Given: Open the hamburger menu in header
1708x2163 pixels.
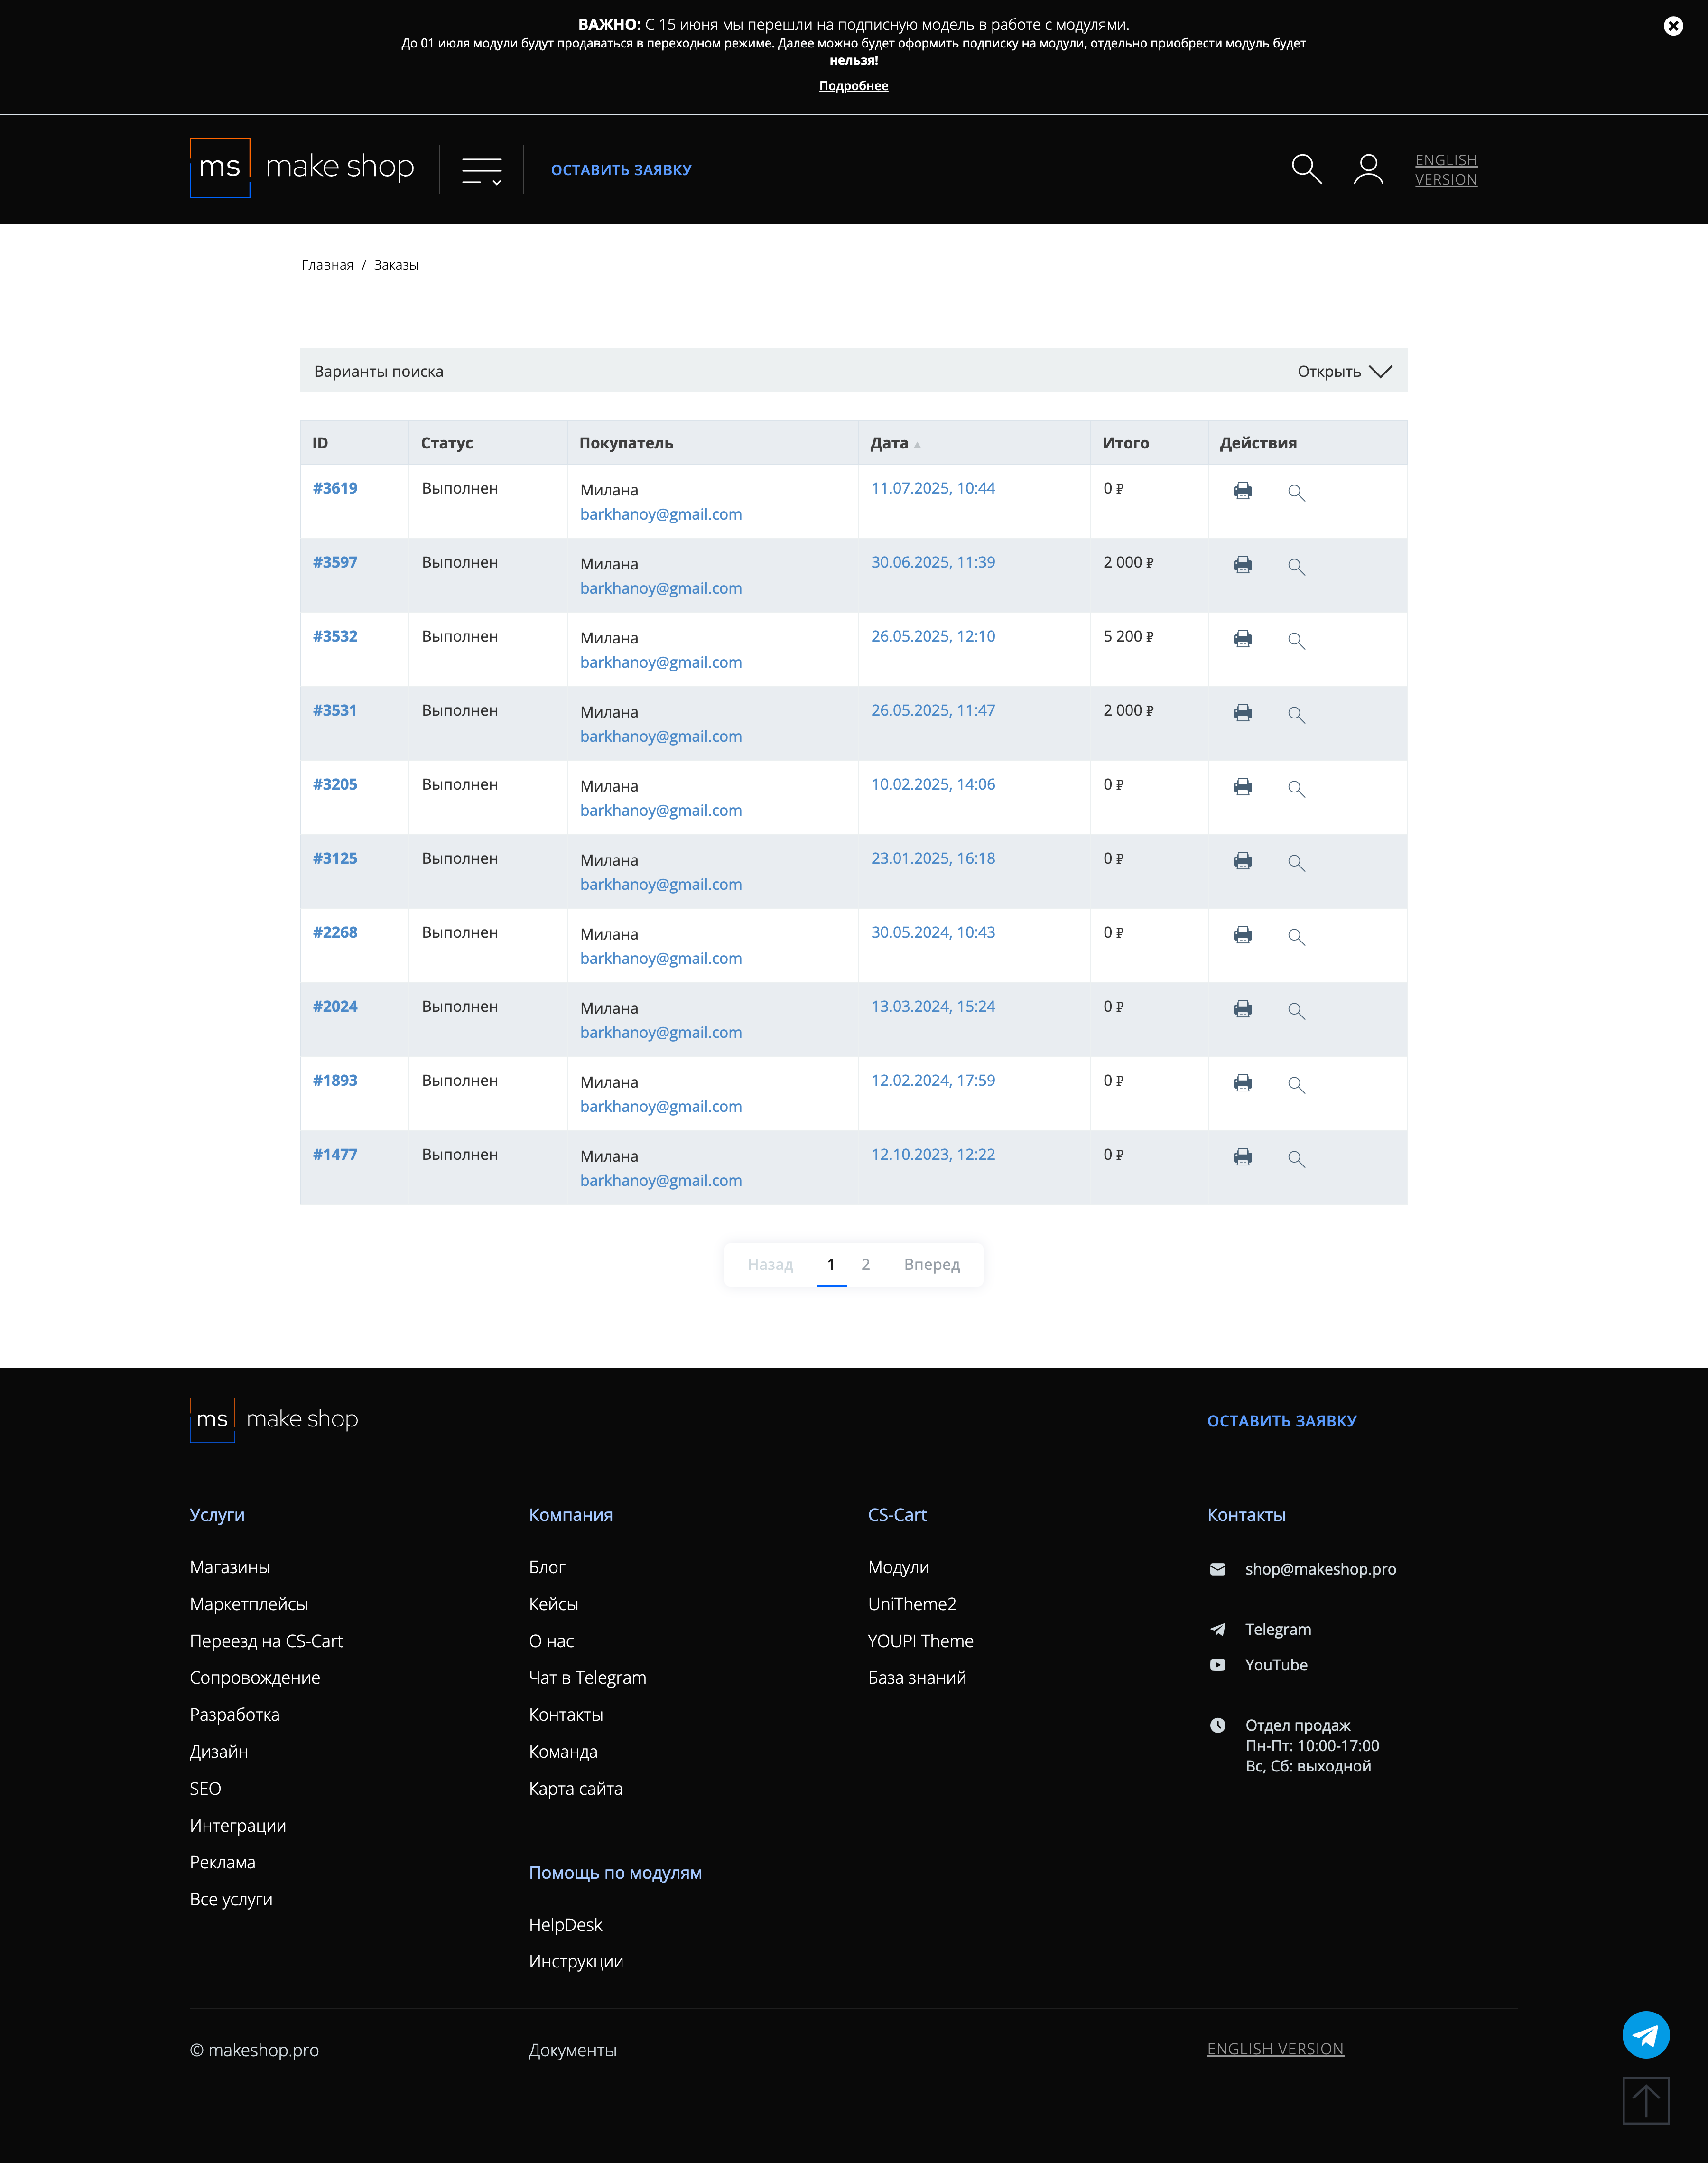Looking at the screenshot, I should 481,171.
